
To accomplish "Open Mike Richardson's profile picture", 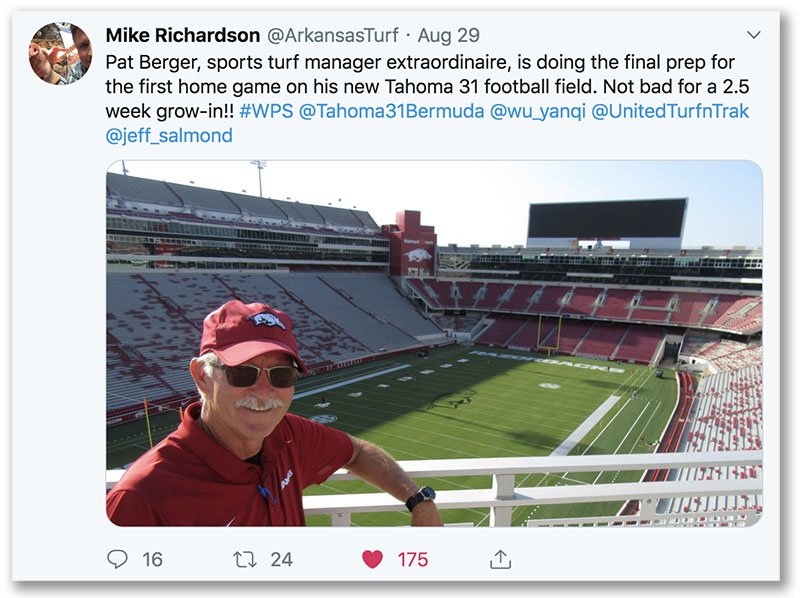I will pyautogui.click(x=60, y=53).
